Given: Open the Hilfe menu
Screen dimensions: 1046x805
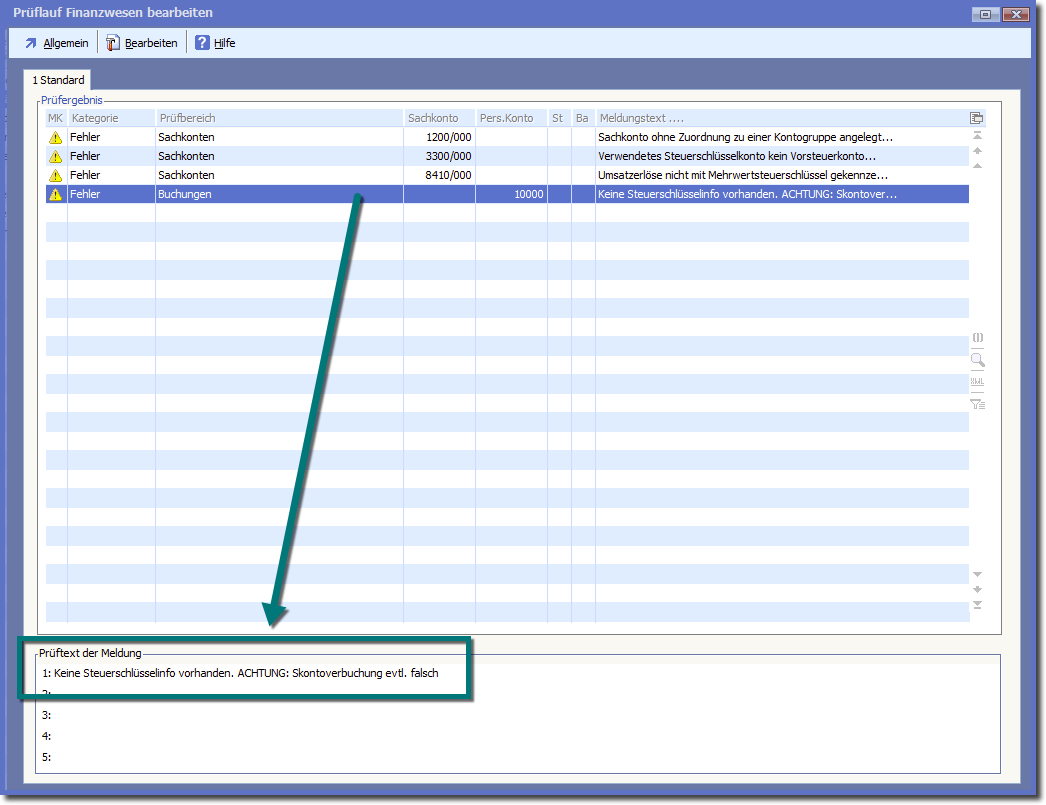Looking at the screenshot, I should pos(215,43).
